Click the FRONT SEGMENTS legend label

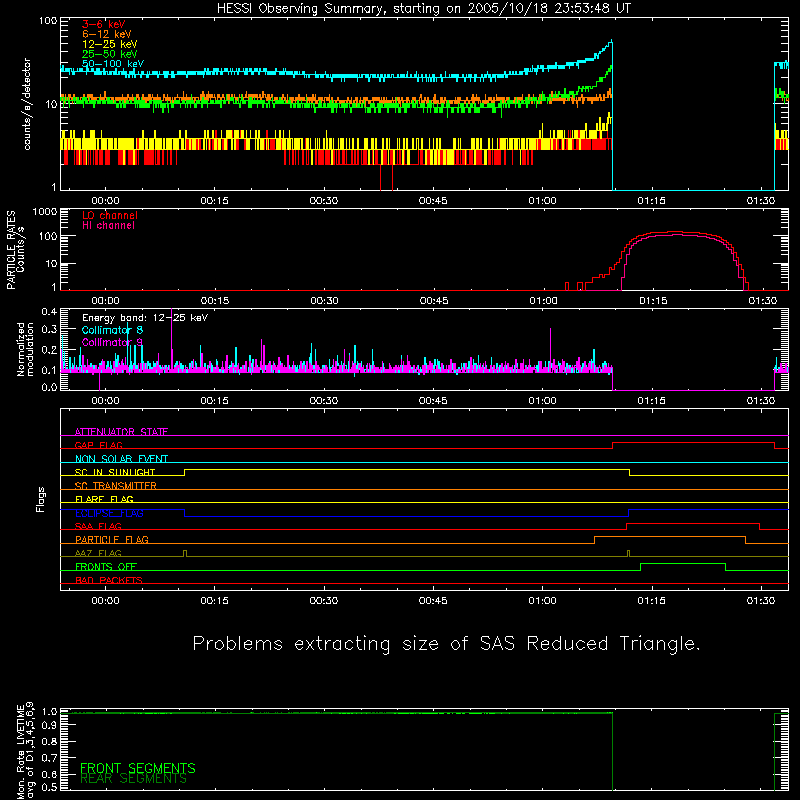(138, 768)
